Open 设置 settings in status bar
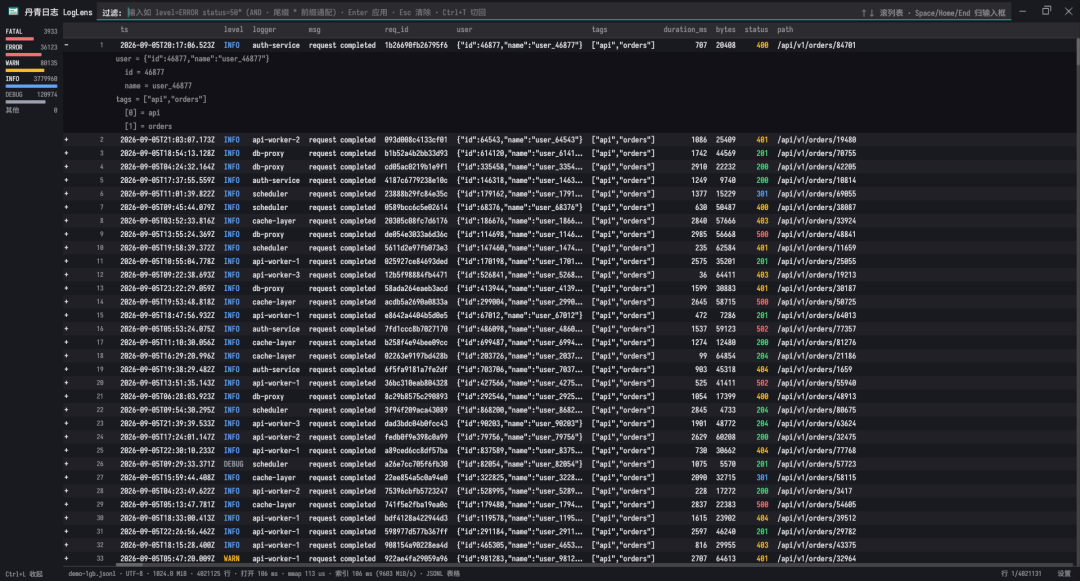 coord(1064,573)
